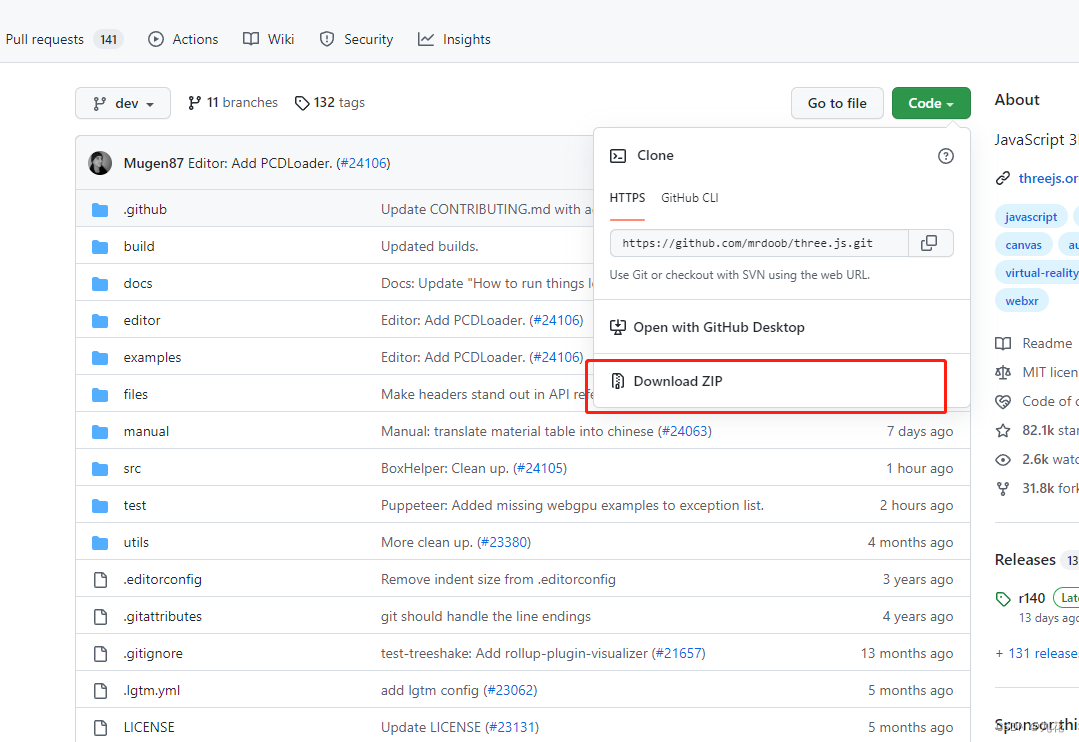This screenshot has width=1079, height=742.
Task: Open the manual folder
Action: click(x=146, y=432)
